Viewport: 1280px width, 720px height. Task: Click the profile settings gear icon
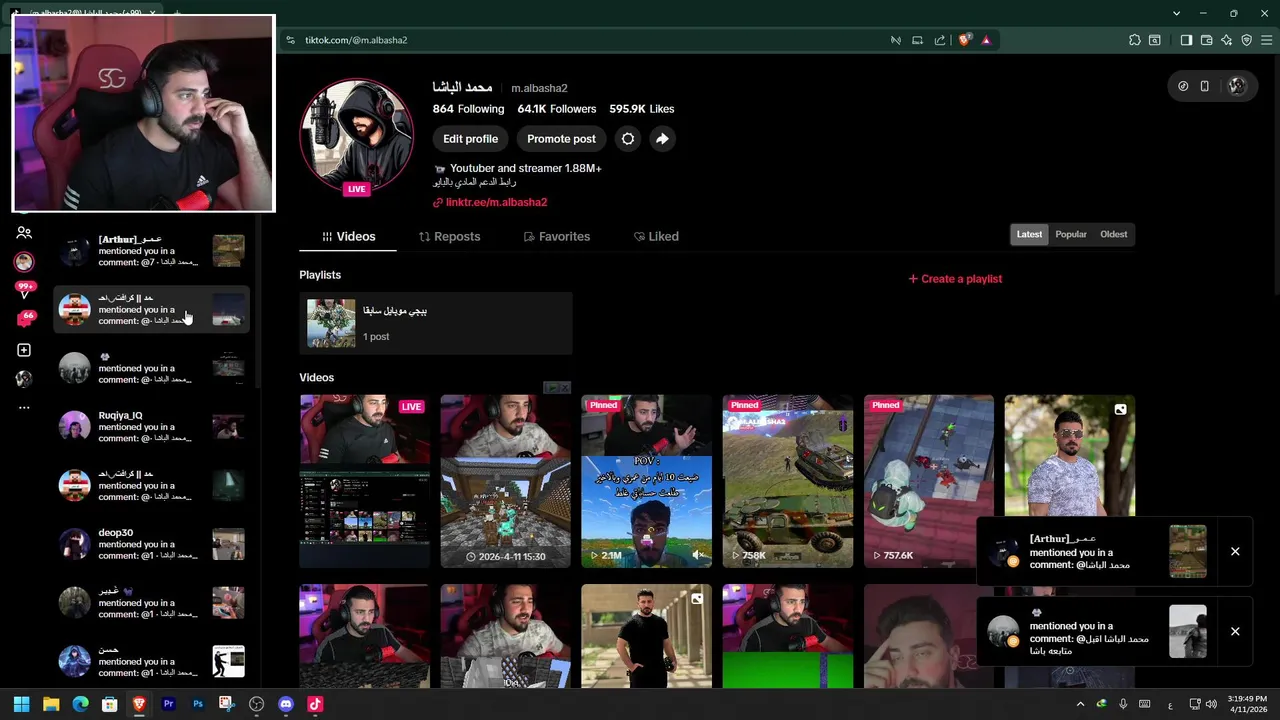628,139
